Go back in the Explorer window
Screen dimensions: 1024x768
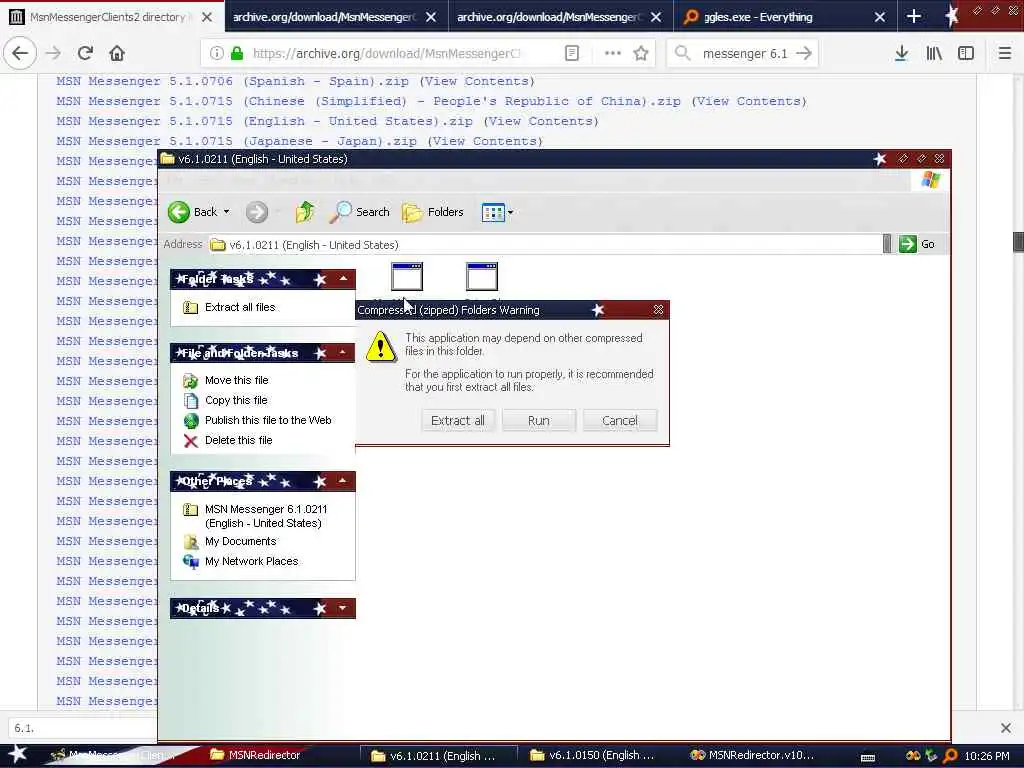tap(193, 212)
